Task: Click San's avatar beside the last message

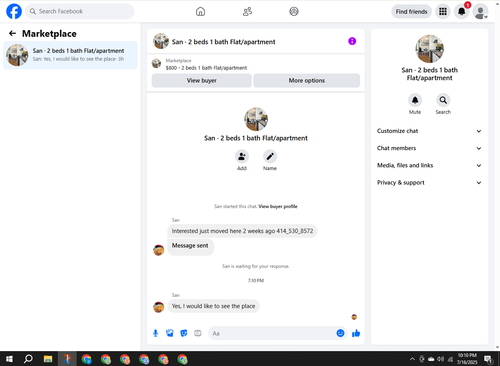Action: coord(159,307)
